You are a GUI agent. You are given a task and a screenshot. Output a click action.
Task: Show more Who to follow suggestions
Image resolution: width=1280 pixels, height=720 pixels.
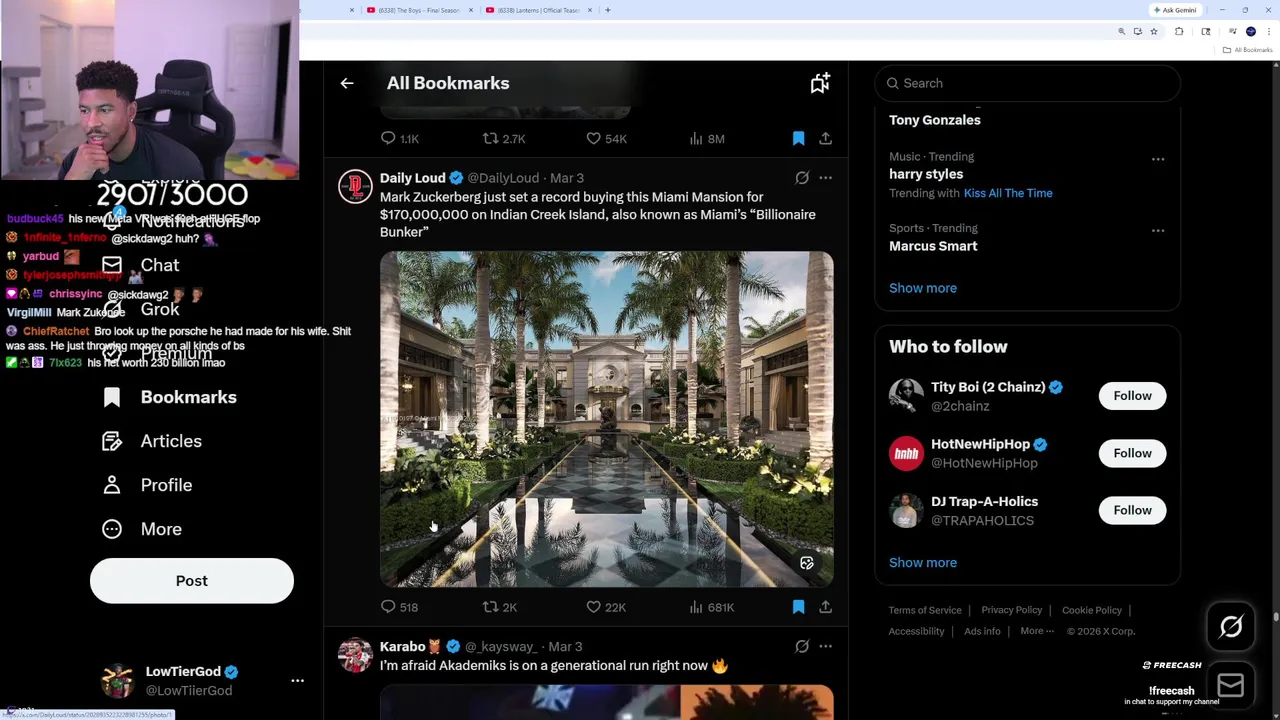point(923,562)
